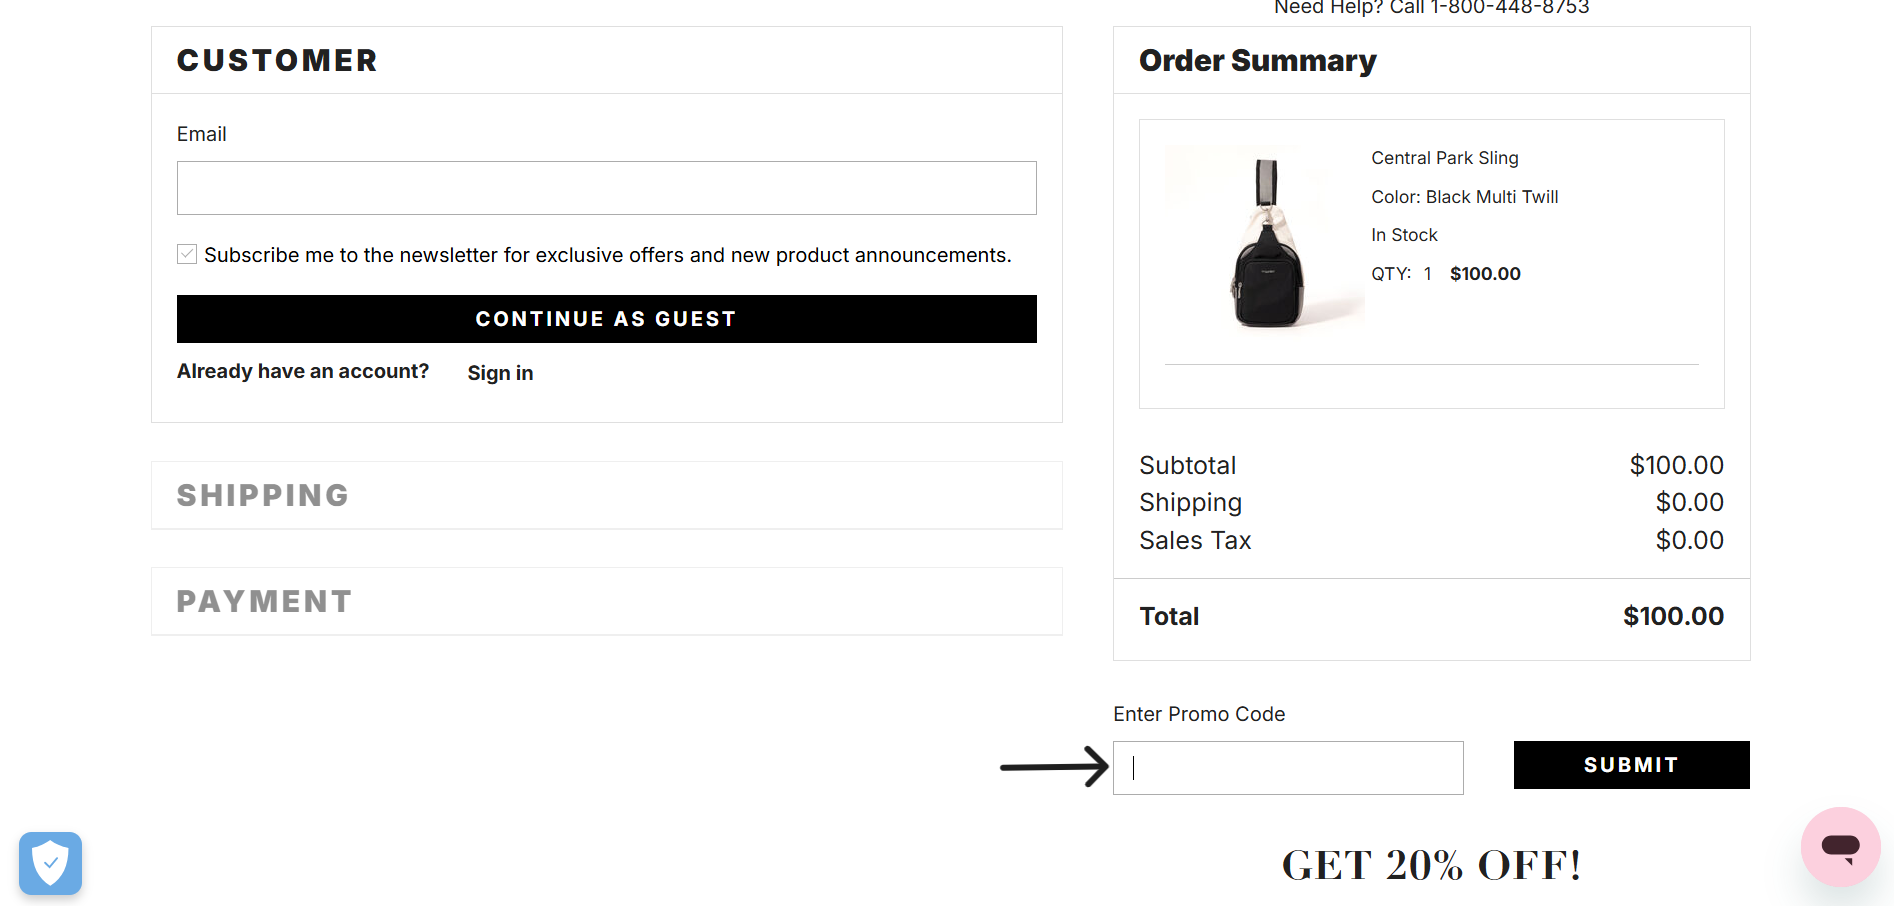Click the Subtotal amount of $100.00
This screenshot has height=906, width=1894.
(1676, 465)
